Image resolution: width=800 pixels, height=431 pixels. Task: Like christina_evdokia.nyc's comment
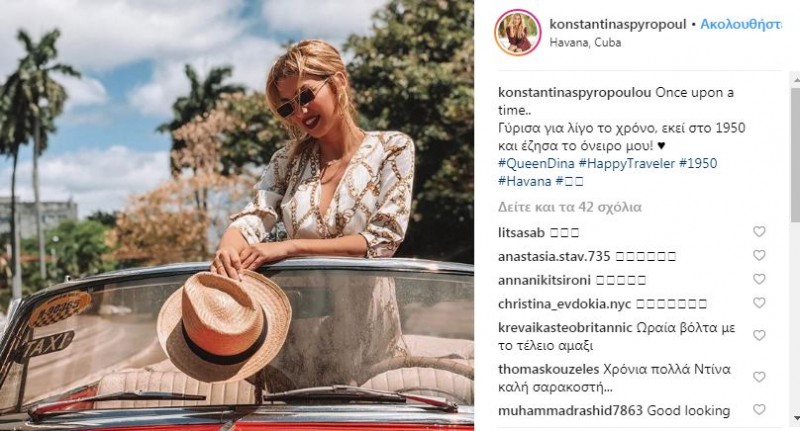point(759,303)
